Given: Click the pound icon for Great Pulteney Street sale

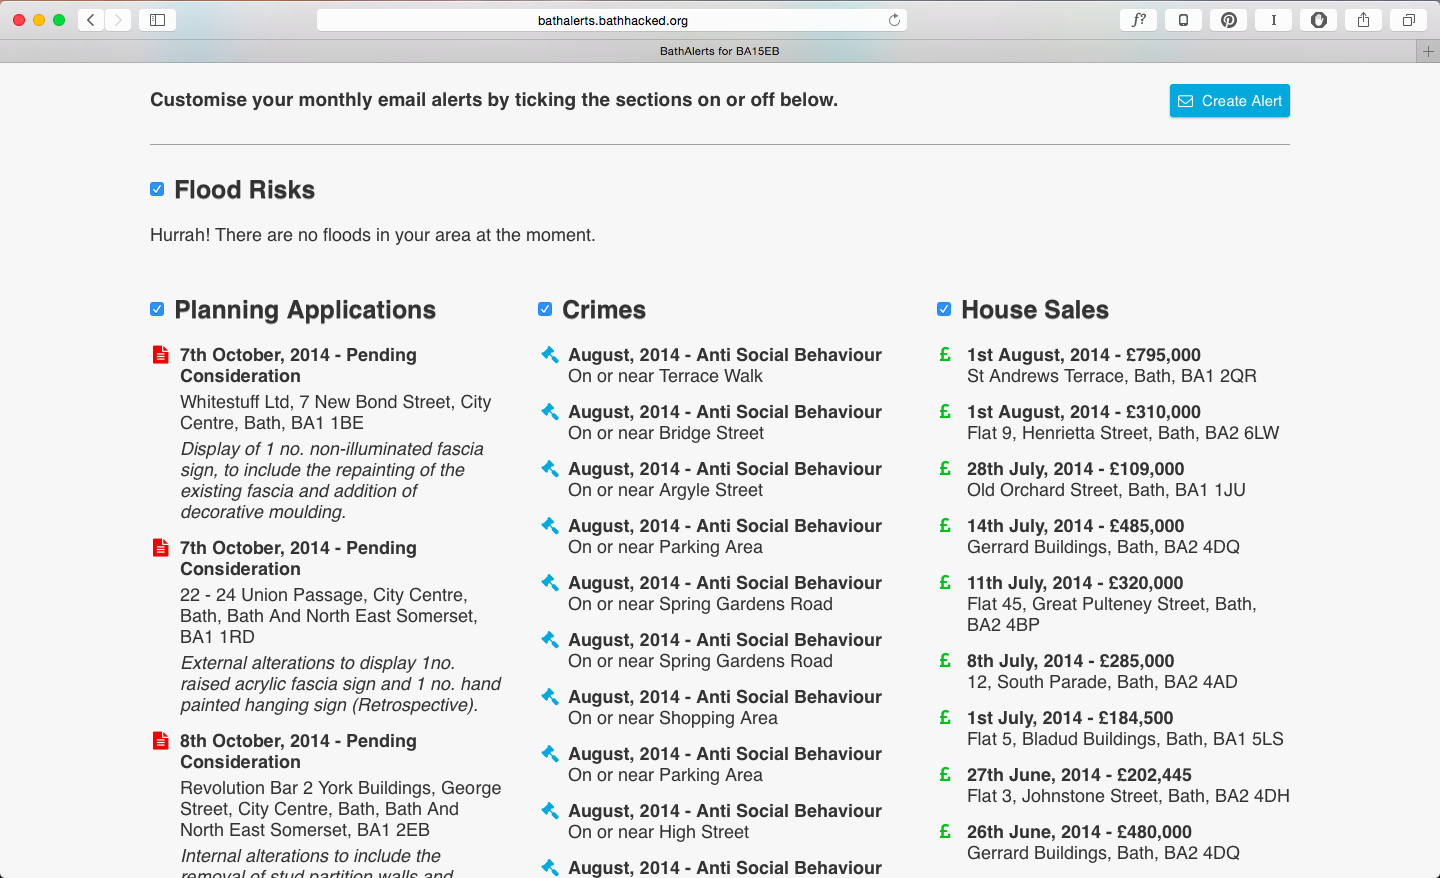Looking at the screenshot, I should pyautogui.click(x=945, y=582).
